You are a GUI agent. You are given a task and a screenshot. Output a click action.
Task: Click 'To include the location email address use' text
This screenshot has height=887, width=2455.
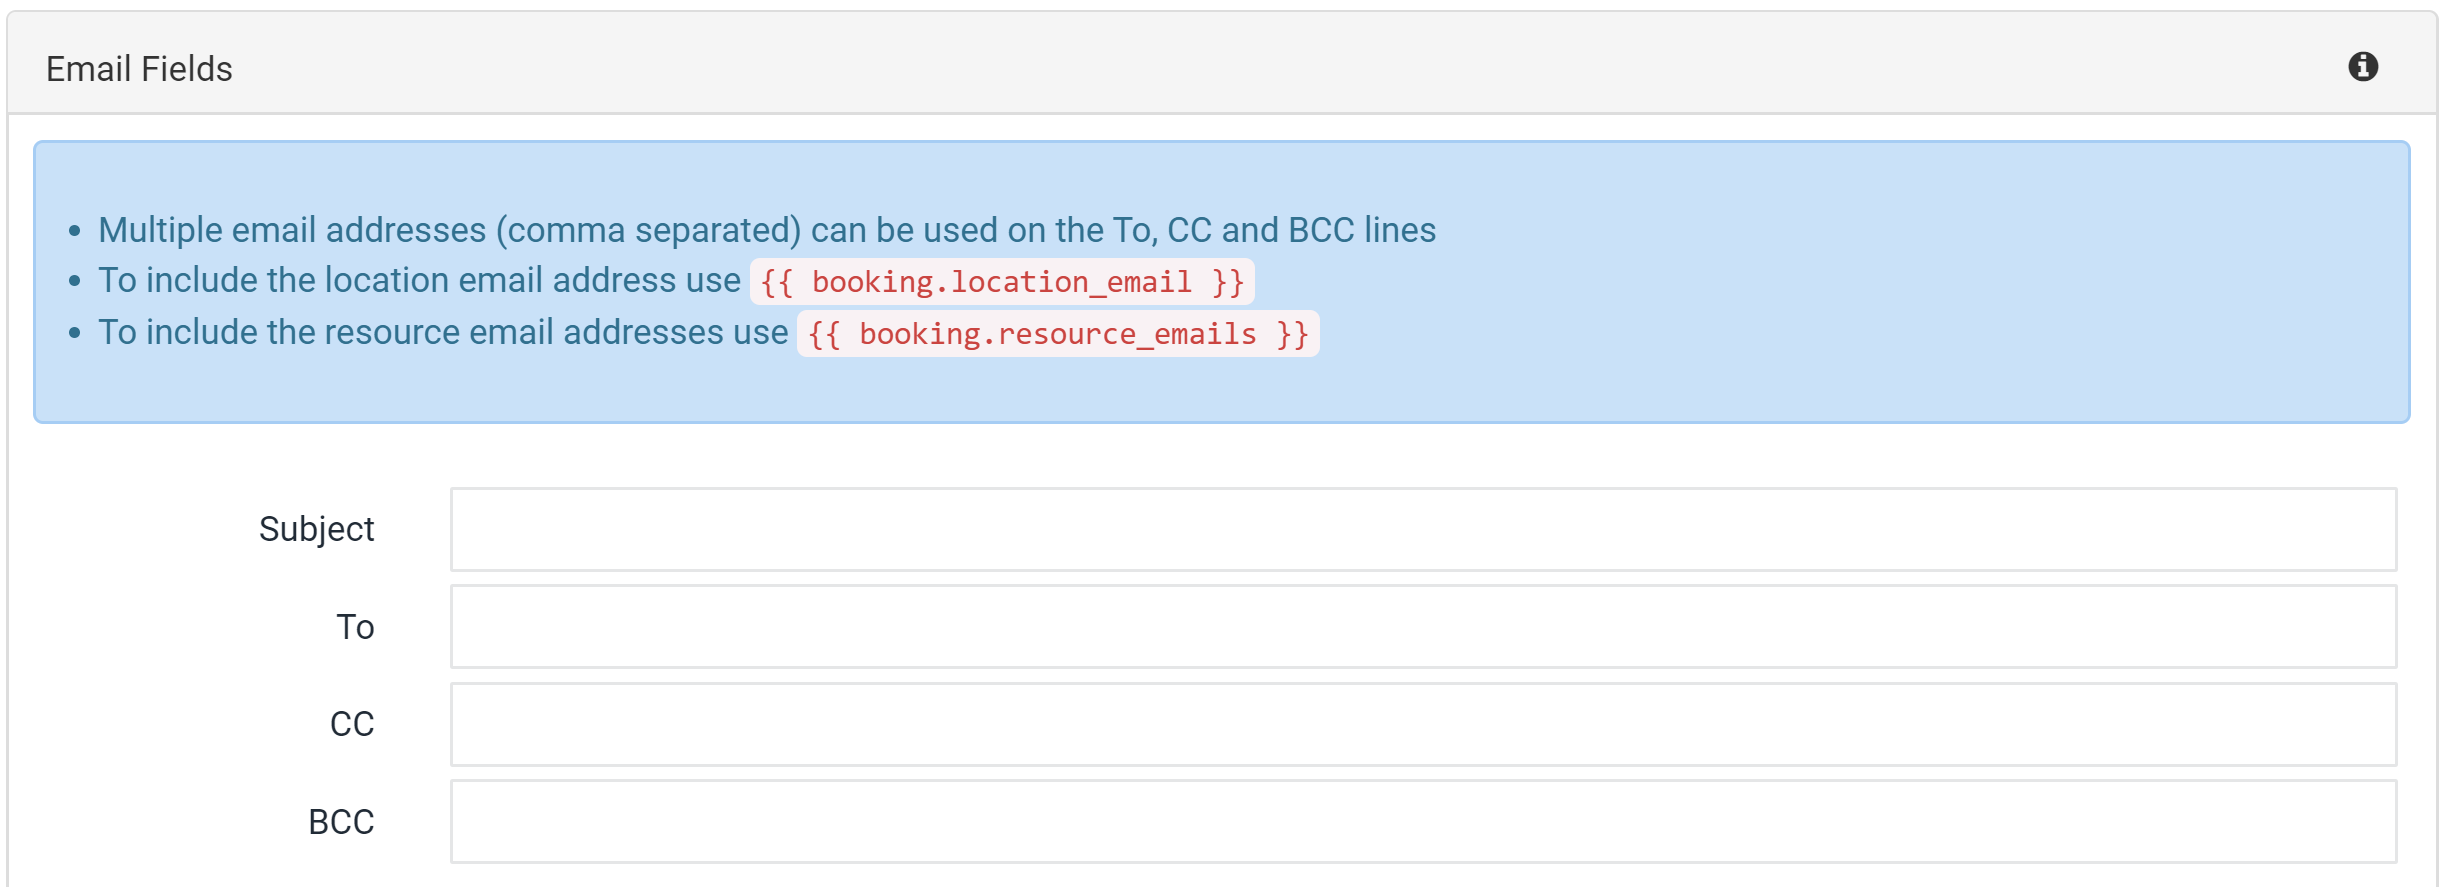(419, 281)
